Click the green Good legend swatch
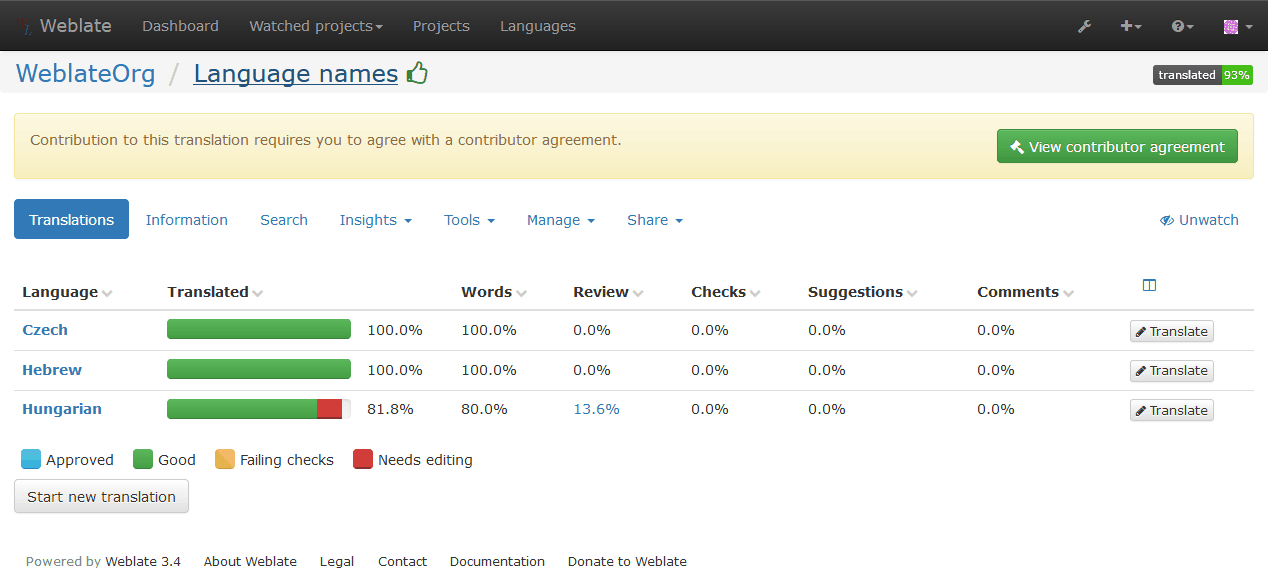This screenshot has width=1268, height=581. coord(143,460)
